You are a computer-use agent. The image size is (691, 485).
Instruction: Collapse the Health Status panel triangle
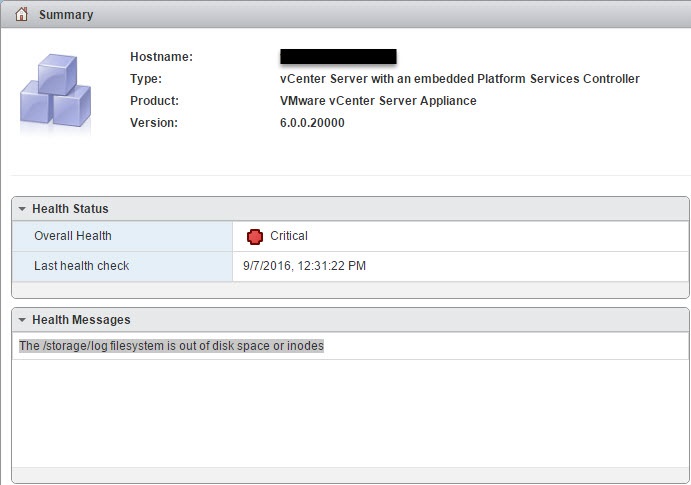point(22,209)
